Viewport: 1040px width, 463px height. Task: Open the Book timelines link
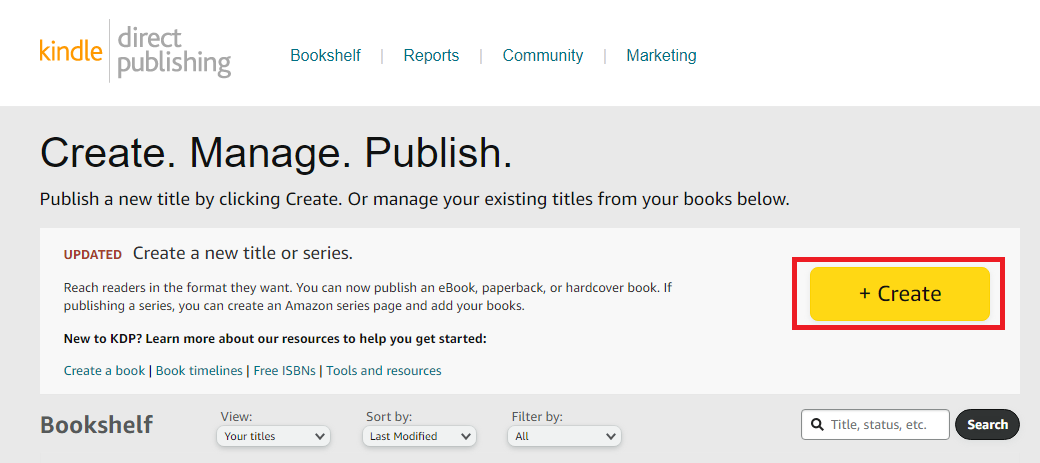click(199, 370)
